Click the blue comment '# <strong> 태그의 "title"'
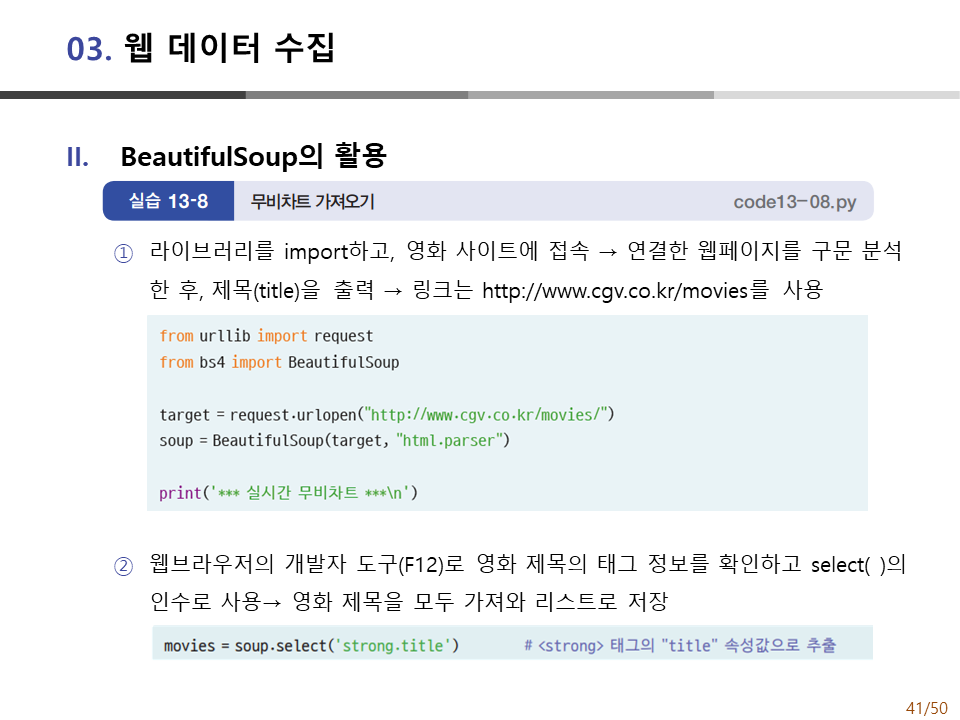Image resolution: width=960 pixels, height=720 pixels. 680,645
